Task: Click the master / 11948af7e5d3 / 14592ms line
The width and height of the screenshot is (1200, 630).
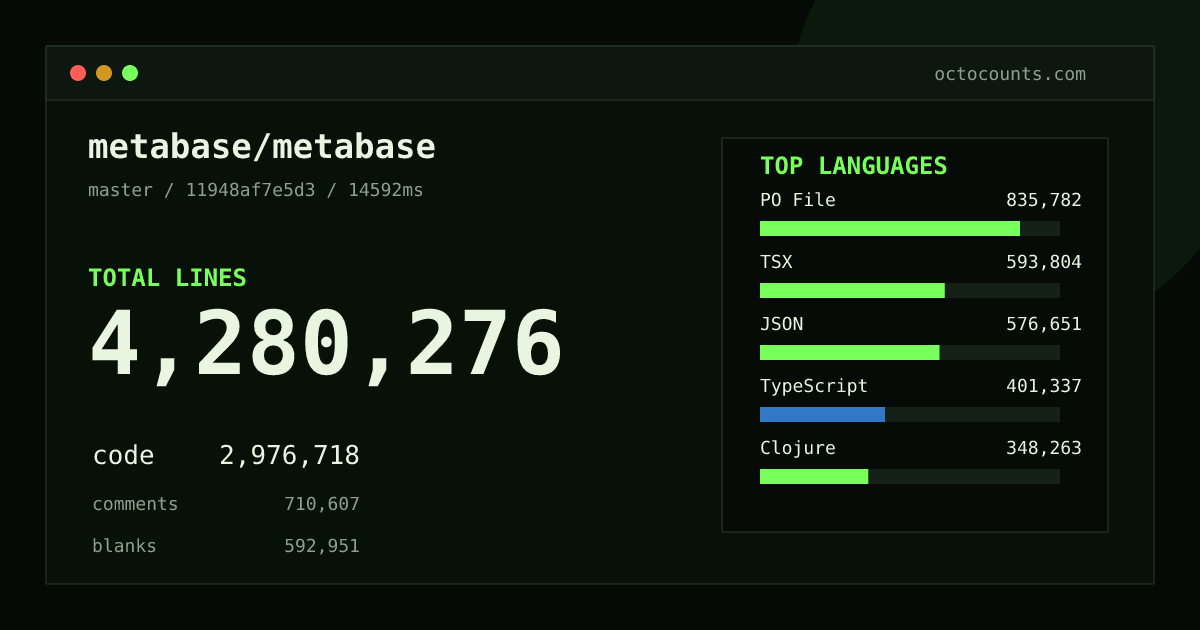Action: pos(256,190)
